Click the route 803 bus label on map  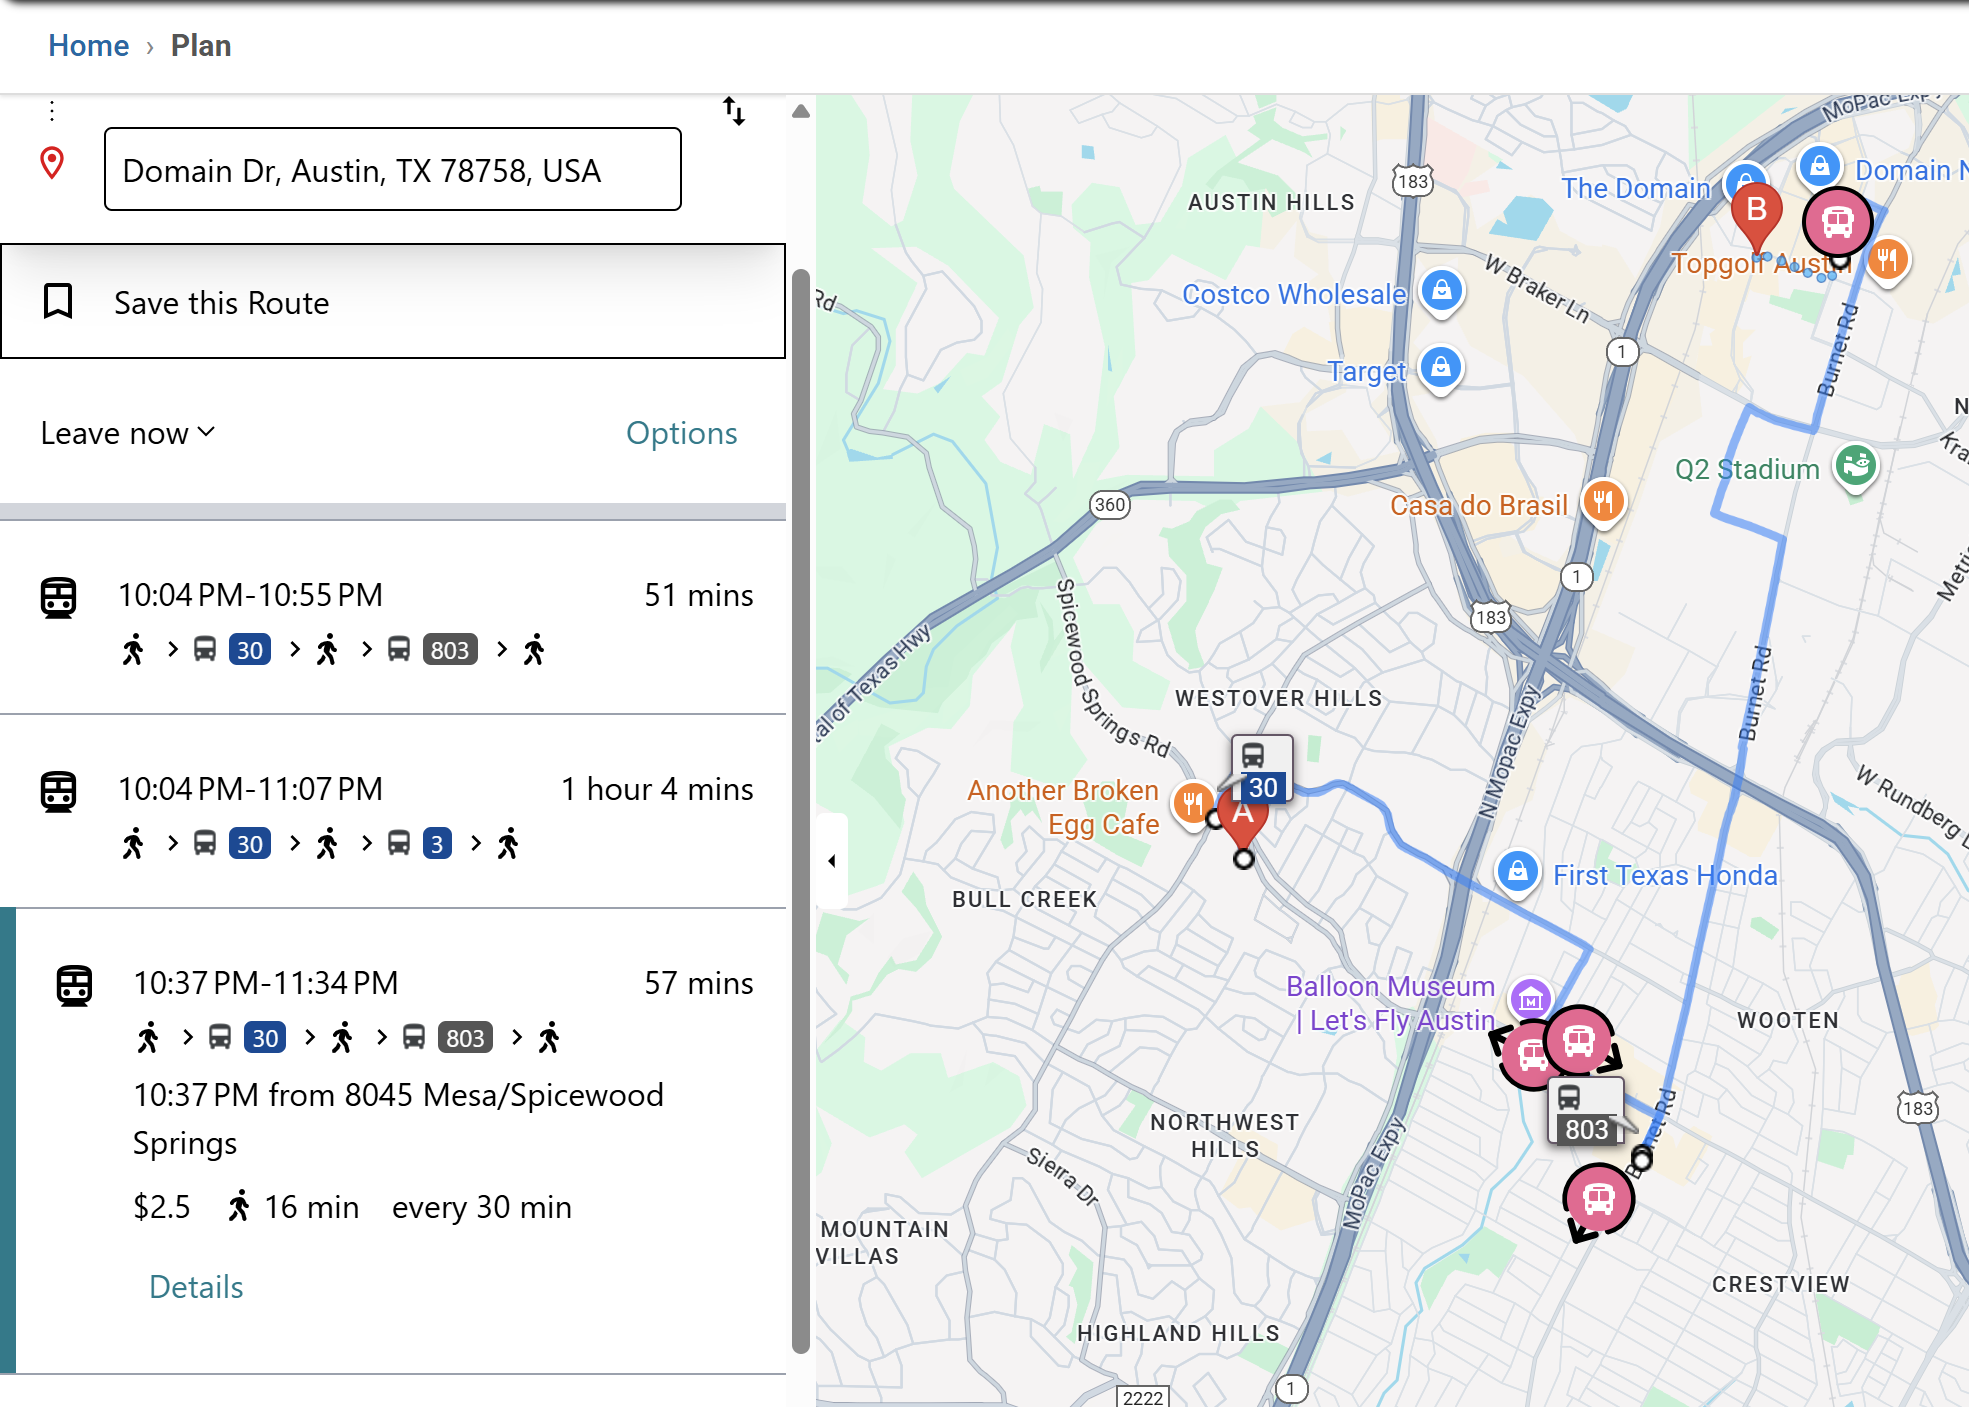(1585, 1113)
